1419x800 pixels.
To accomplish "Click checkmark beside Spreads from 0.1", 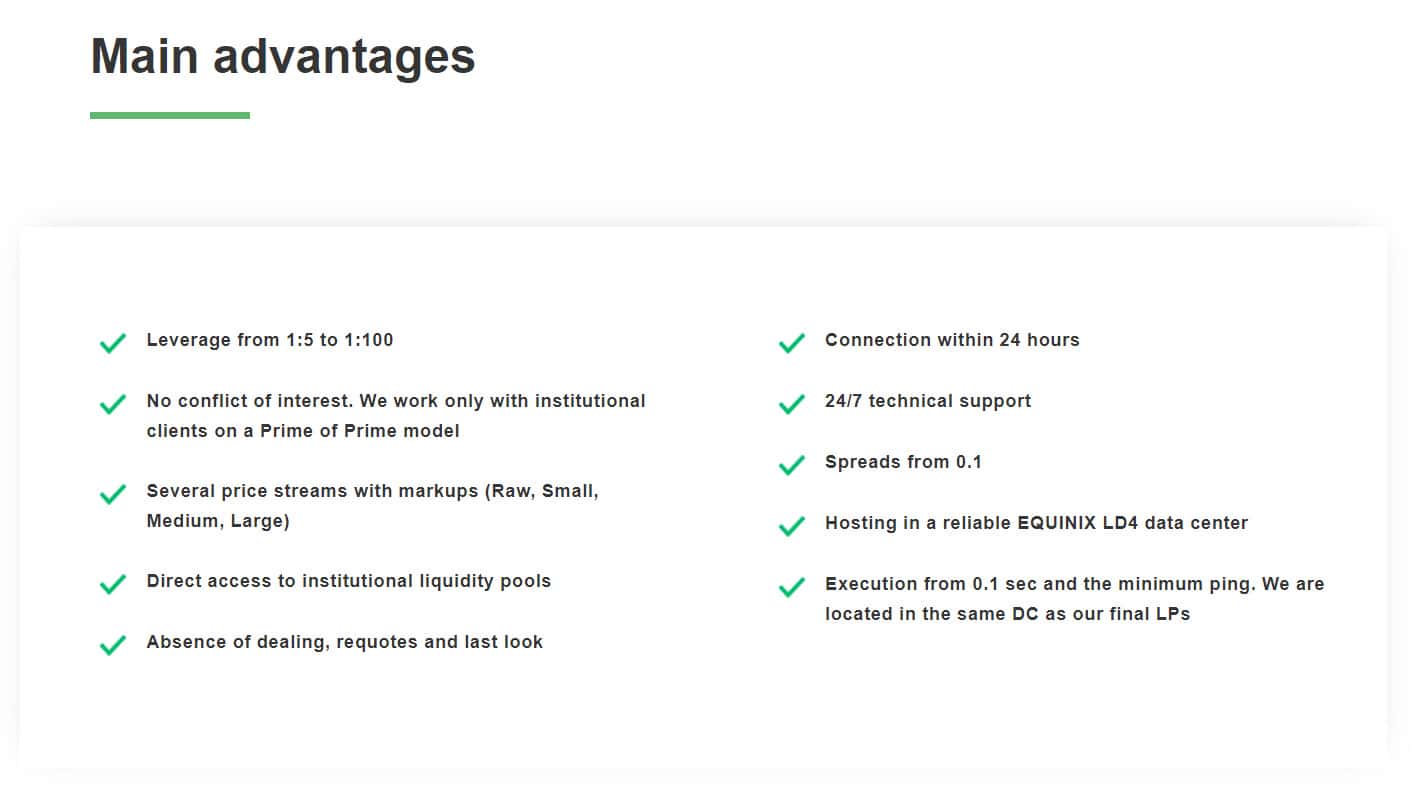I will [791, 465].
